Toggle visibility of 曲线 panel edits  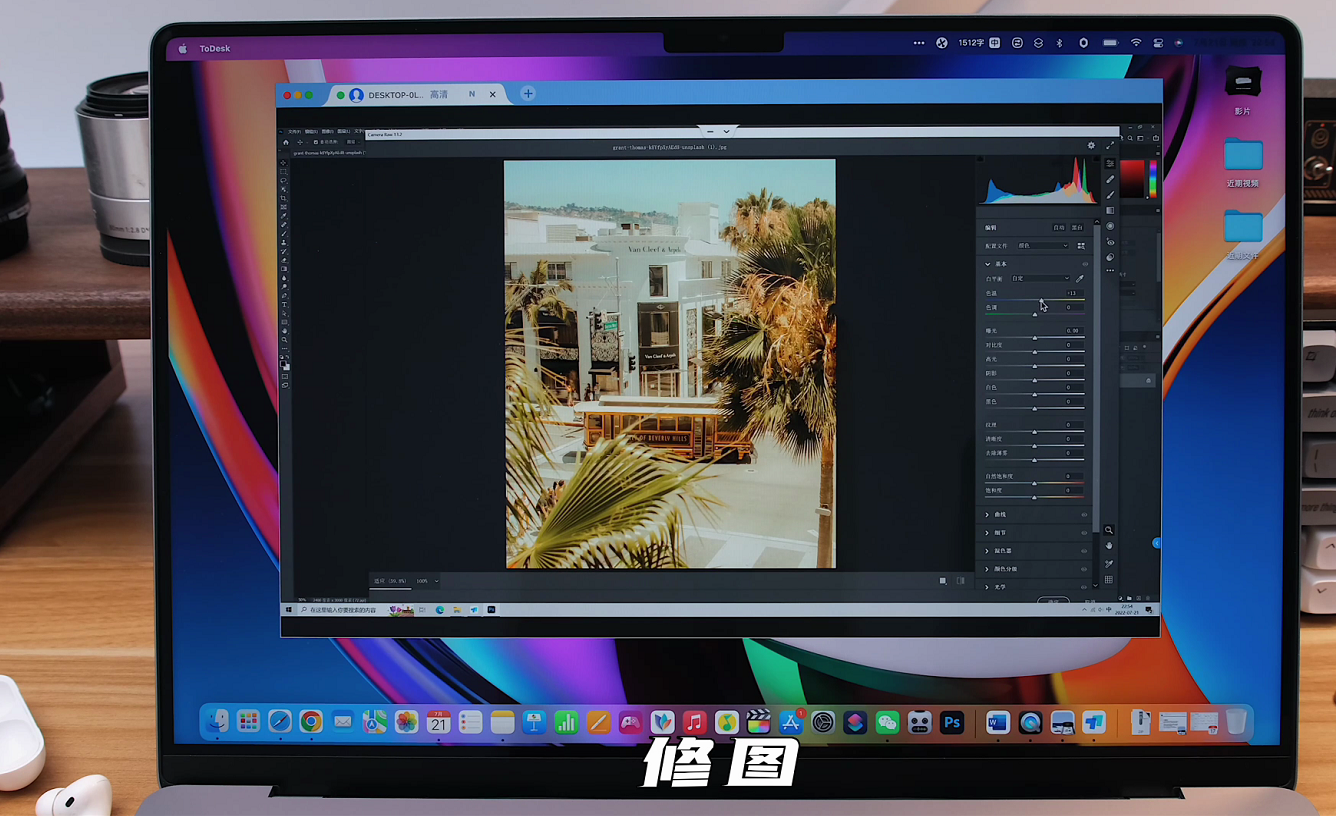coord(1084,515)
